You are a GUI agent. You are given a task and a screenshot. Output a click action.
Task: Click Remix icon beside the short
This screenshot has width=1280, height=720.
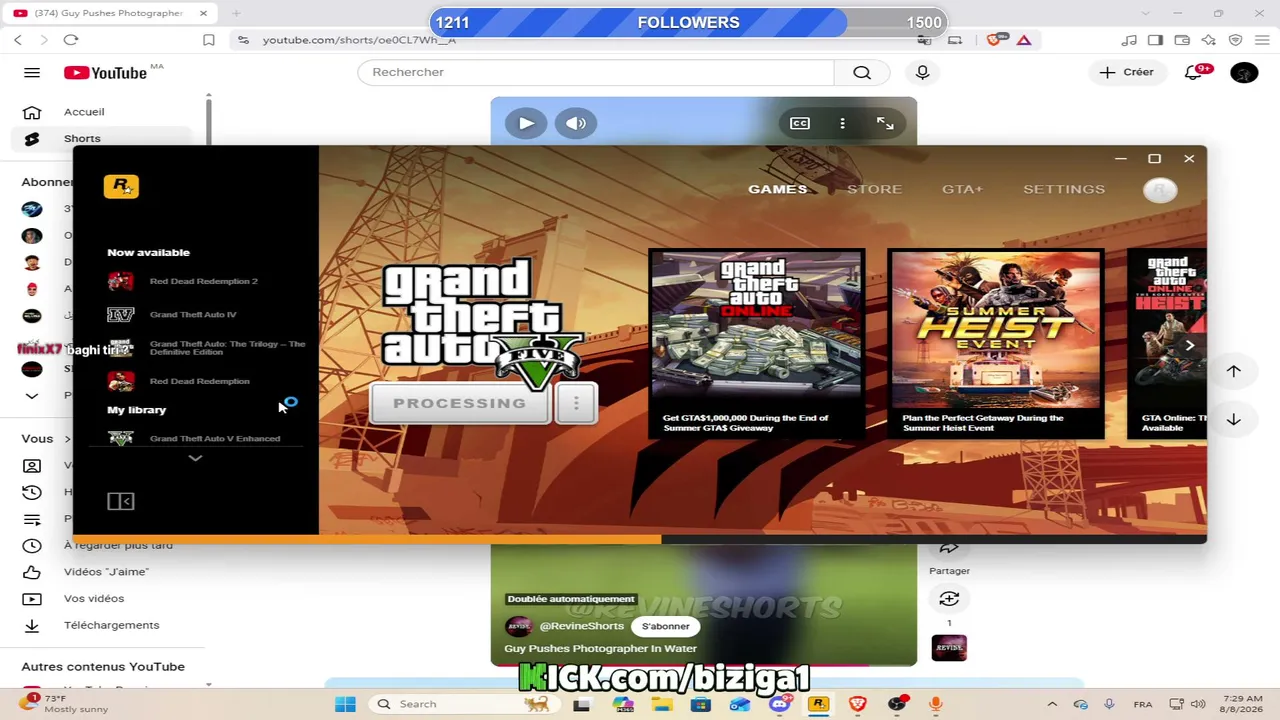[949, 599]
